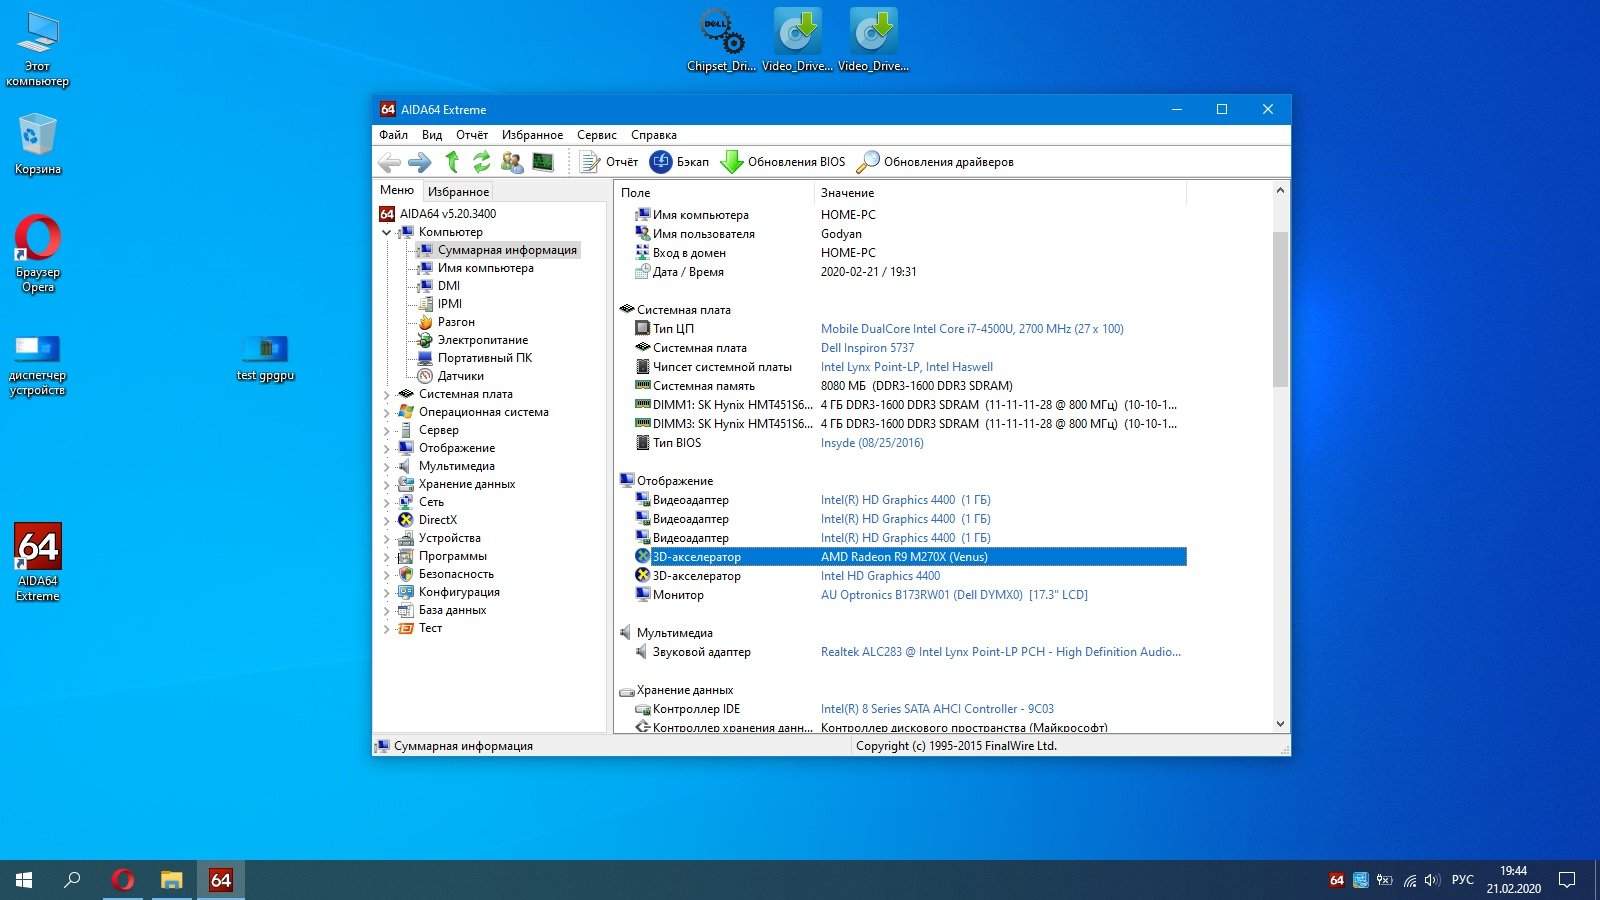Open Обновления BIOS from toolbar

783,162
